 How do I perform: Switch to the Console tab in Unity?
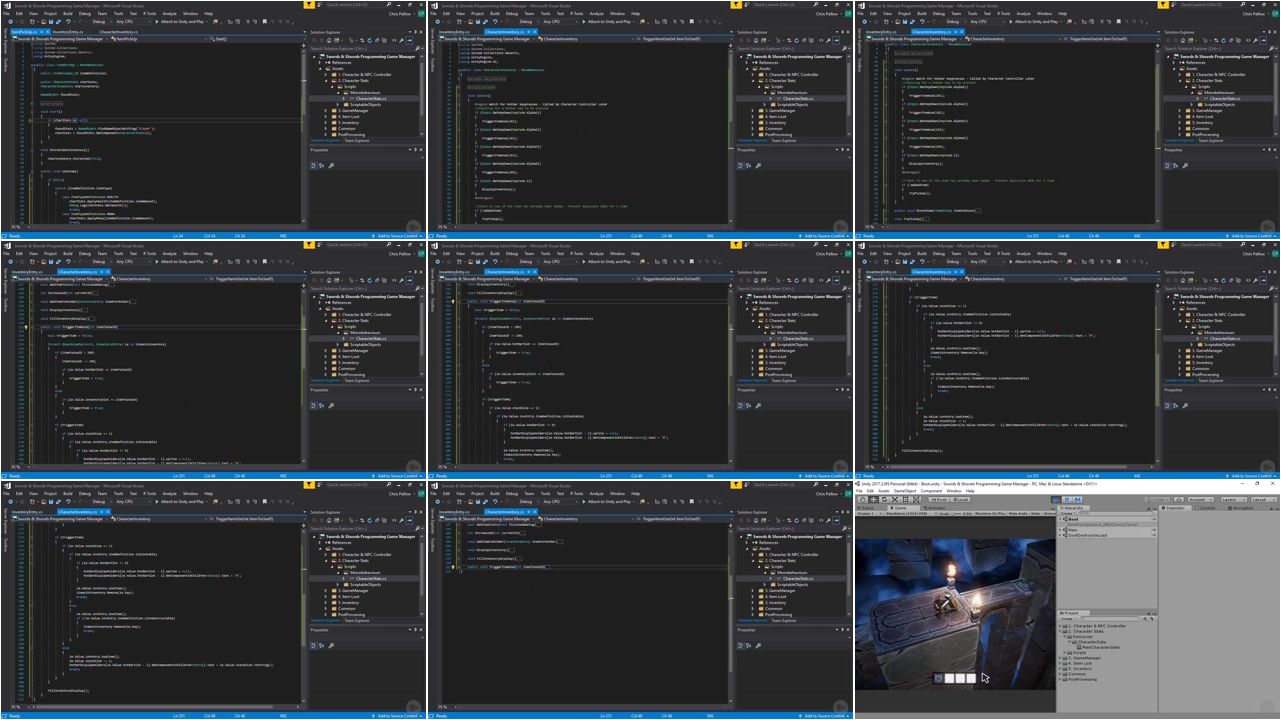coord(1207,508)
